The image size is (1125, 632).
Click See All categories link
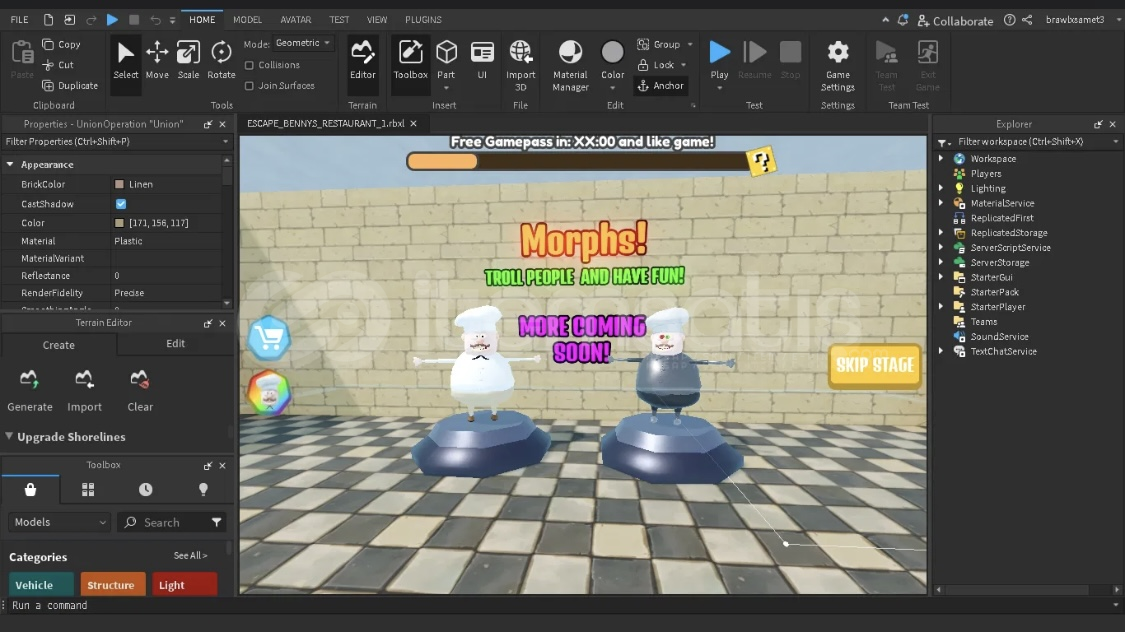190,556
